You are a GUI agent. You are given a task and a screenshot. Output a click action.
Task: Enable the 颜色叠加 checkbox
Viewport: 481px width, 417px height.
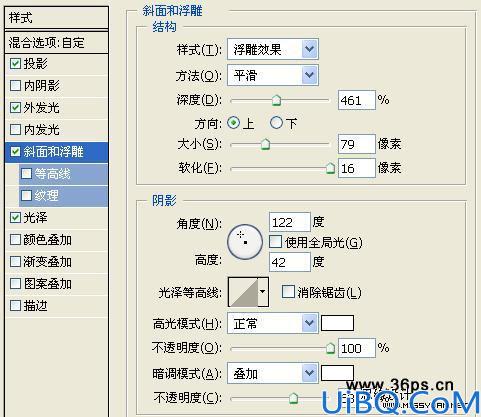pos(15,240)
